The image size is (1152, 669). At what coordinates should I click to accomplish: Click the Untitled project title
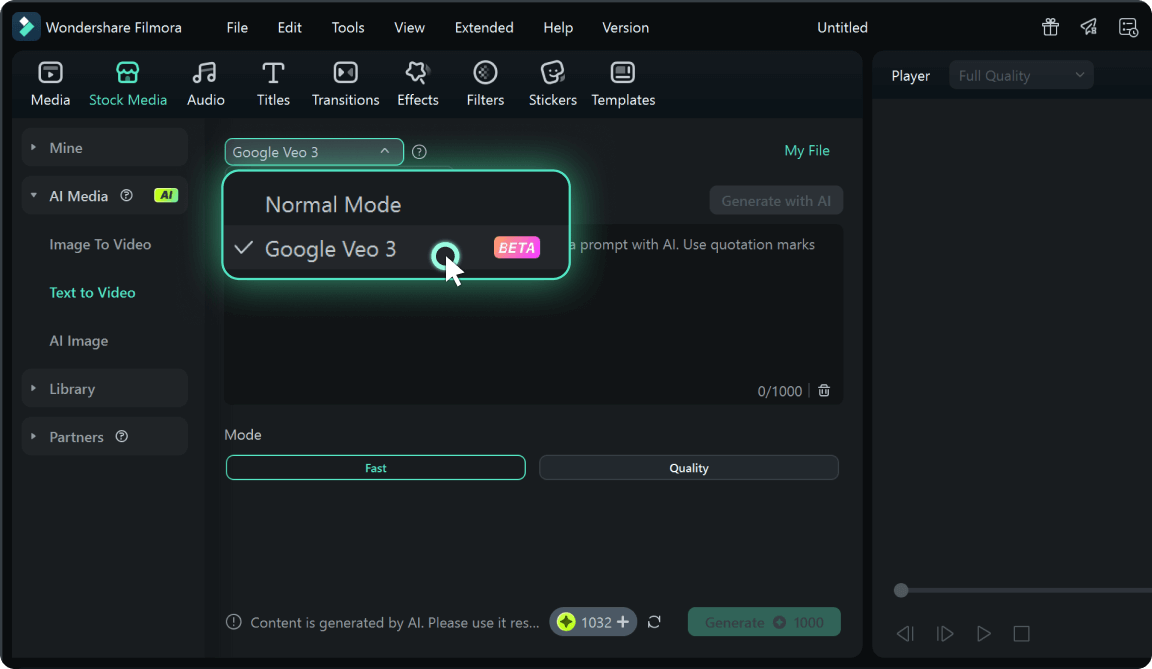click(x=842, y=27)
